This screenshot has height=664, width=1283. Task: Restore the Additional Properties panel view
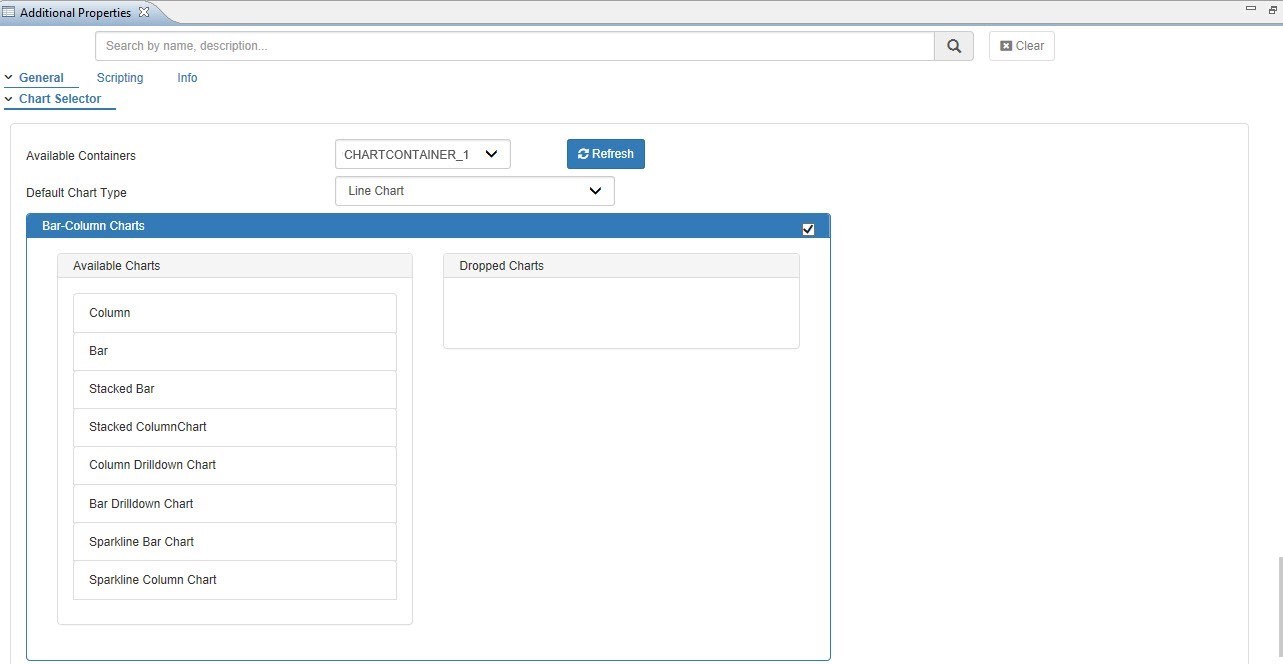pyautogui.click(x=1272, y=10)
